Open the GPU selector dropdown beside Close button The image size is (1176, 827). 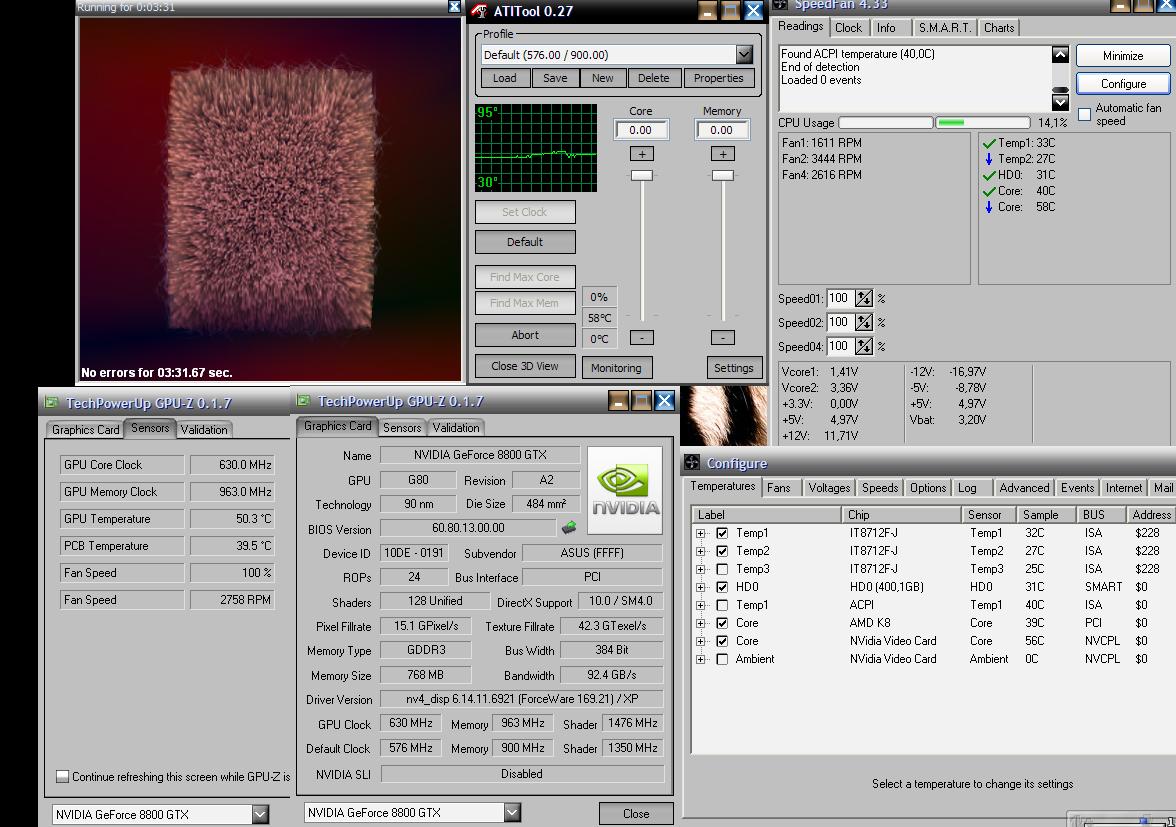512,812
